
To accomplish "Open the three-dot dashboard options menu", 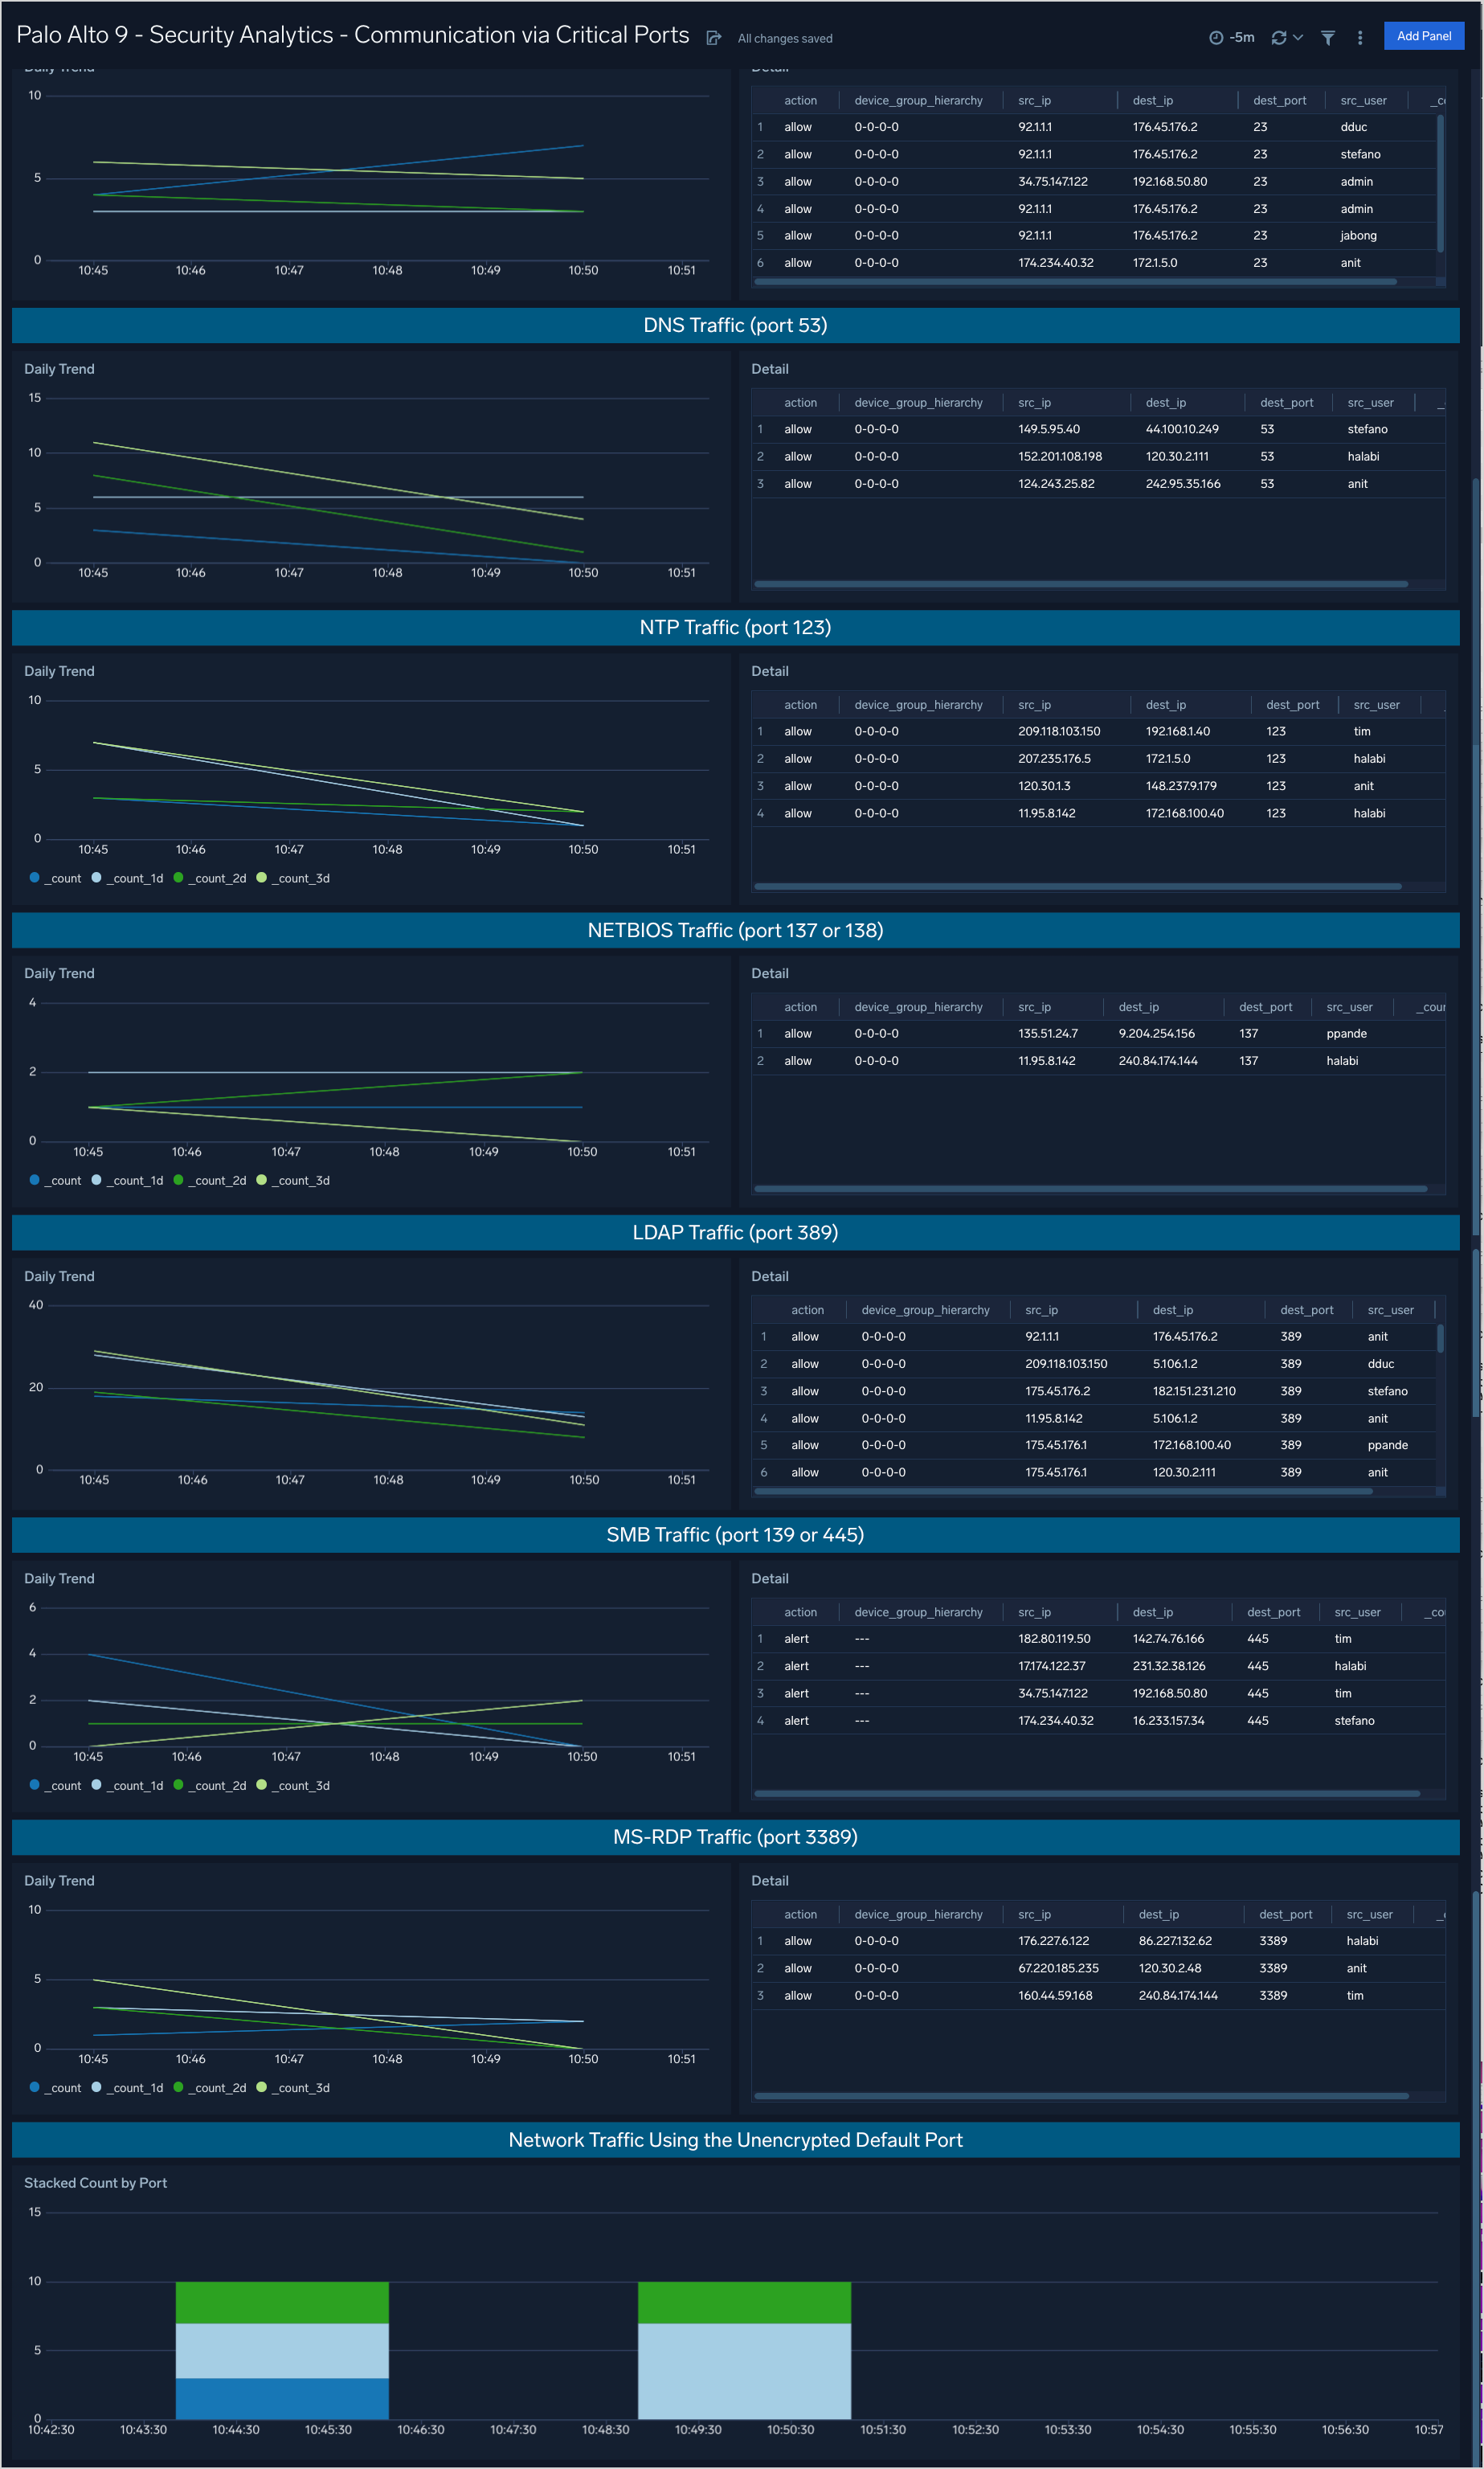I will point(1359,36).
